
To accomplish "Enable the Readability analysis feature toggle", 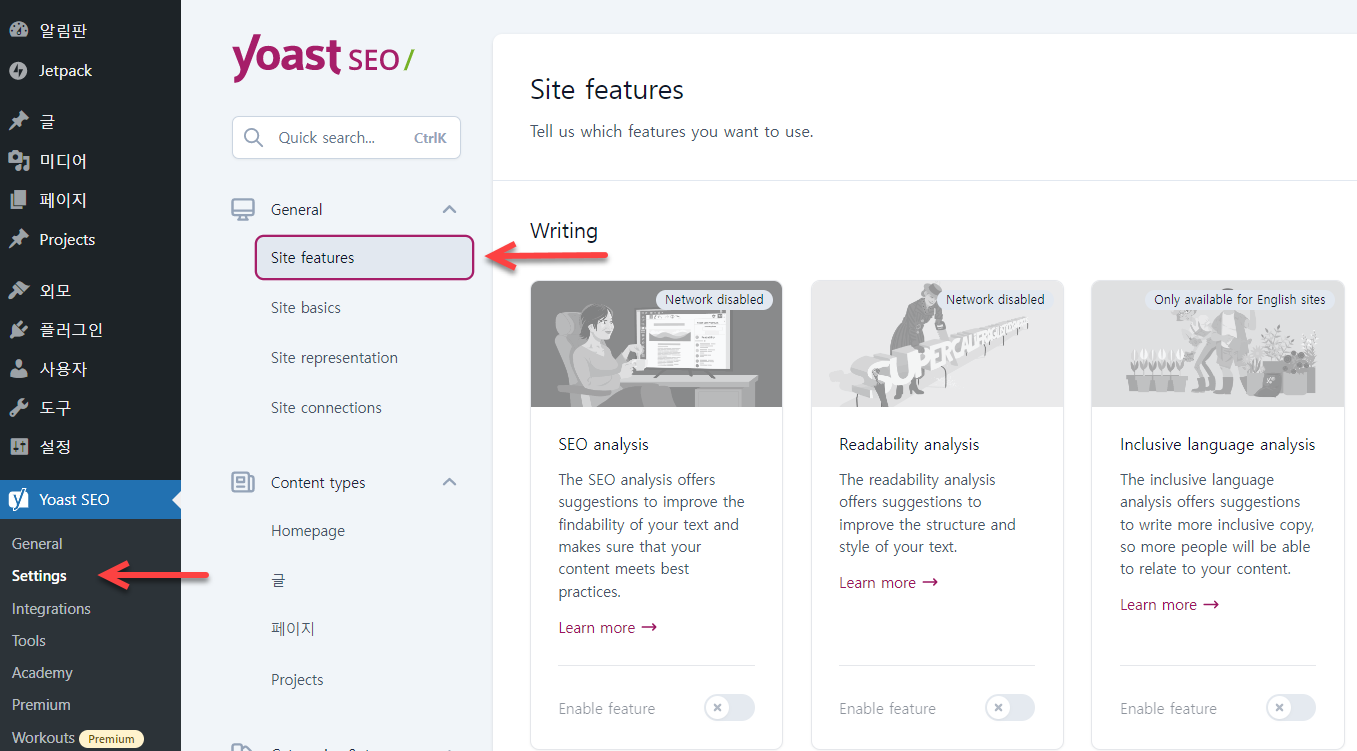I will [x=1009, y=707].
